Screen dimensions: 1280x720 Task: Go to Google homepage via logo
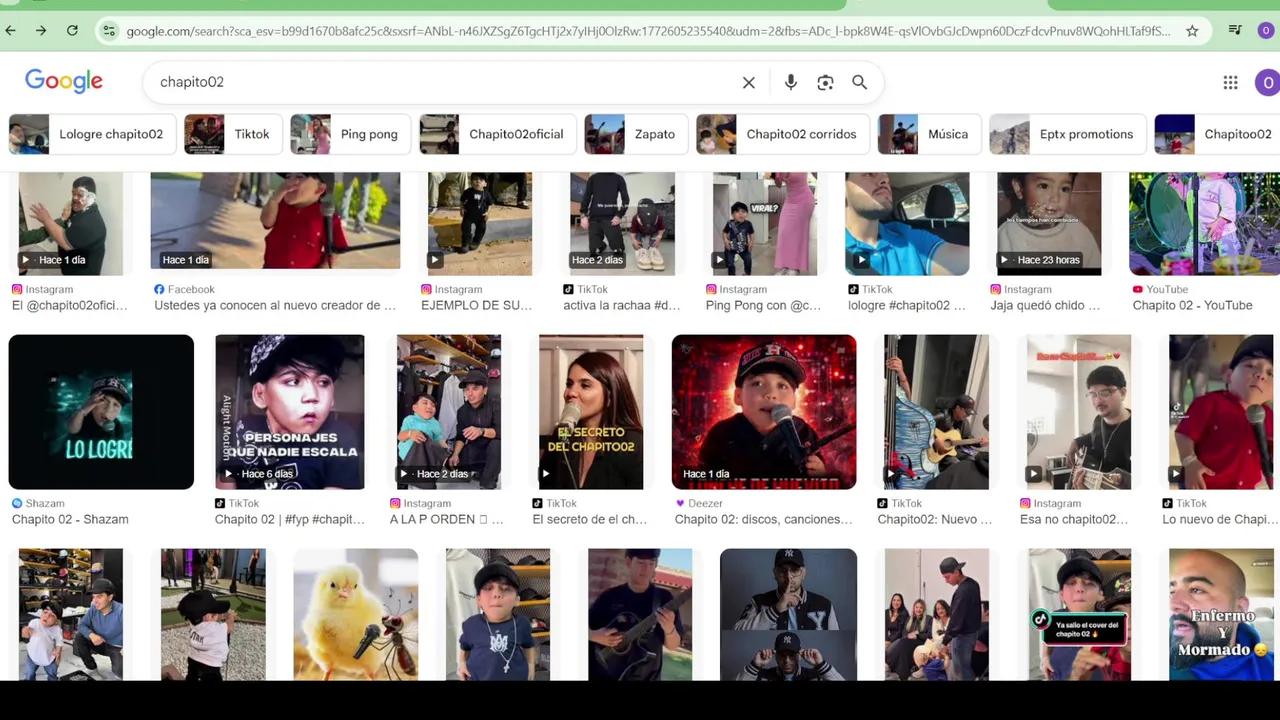(64, 81)
